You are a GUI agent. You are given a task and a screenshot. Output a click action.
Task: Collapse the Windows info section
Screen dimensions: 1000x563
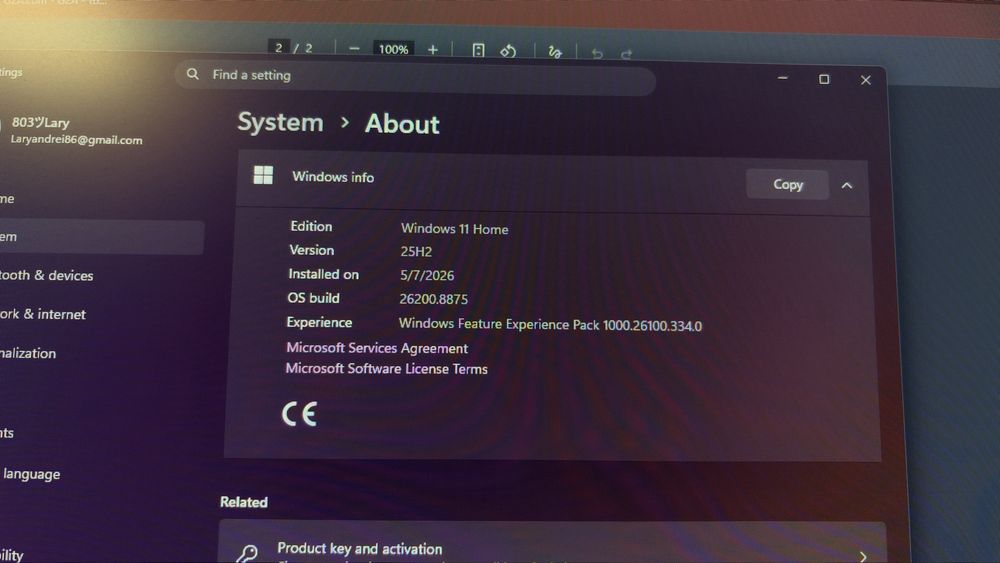coord(847,186)
